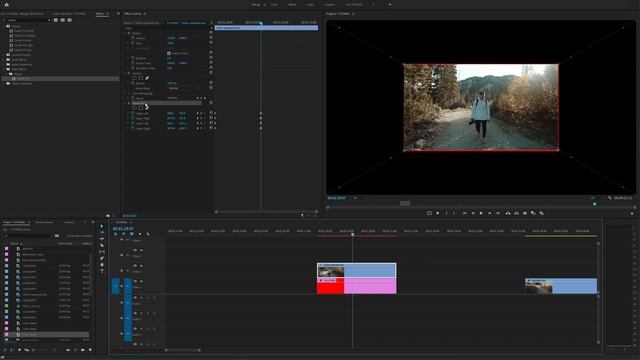Adjust the Project panel thumbnail zoom slider
Image resolution: width=640 pixels, height=360 pixels.
coord(41,350)
